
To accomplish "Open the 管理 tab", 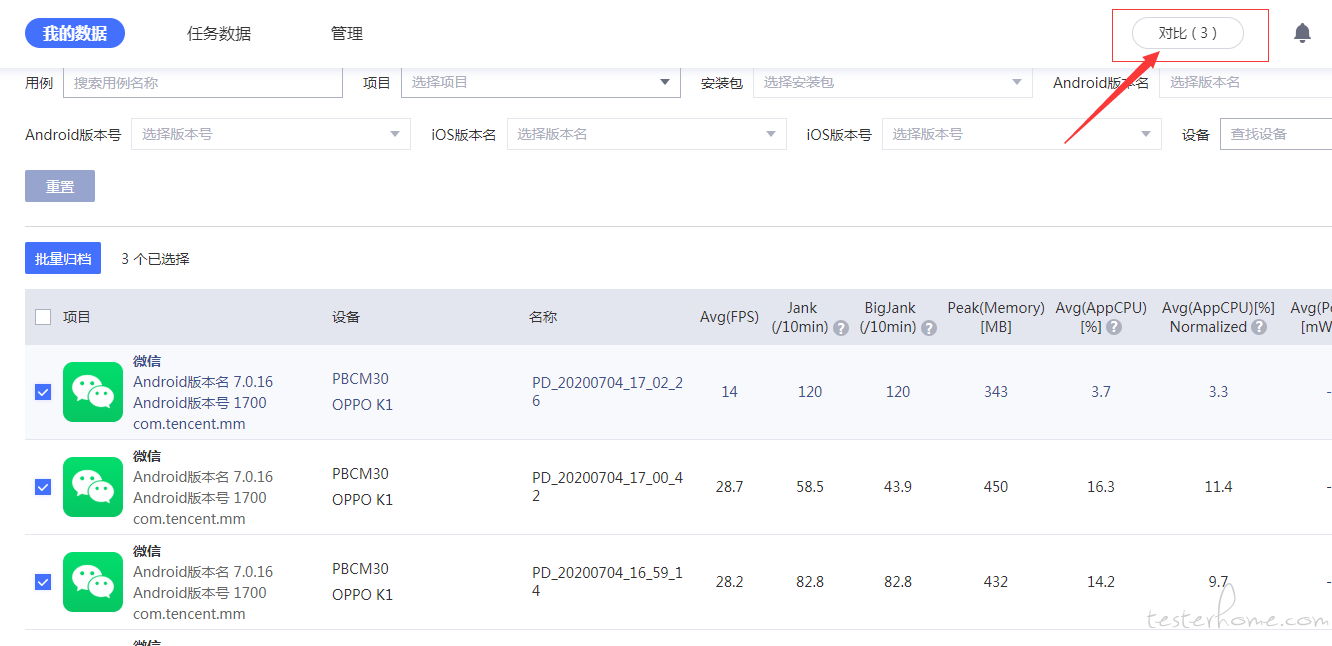I will point(347,34).
